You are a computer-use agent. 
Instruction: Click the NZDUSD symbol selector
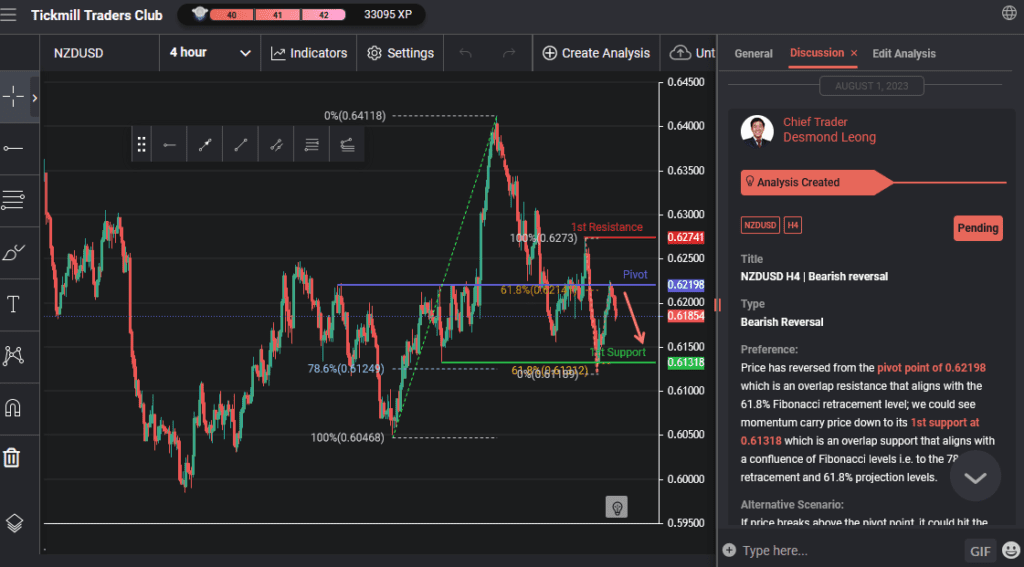[x=99, y=53]
